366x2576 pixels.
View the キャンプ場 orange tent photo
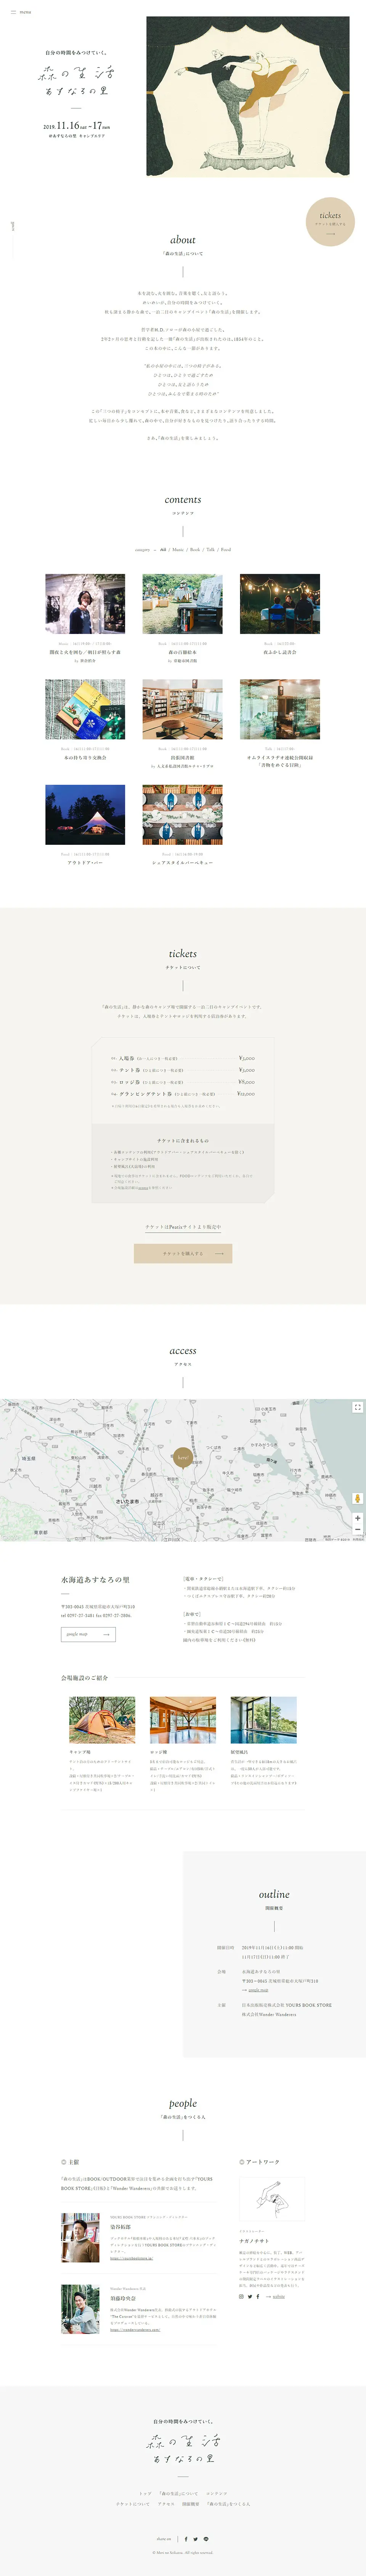(102, 1720)
